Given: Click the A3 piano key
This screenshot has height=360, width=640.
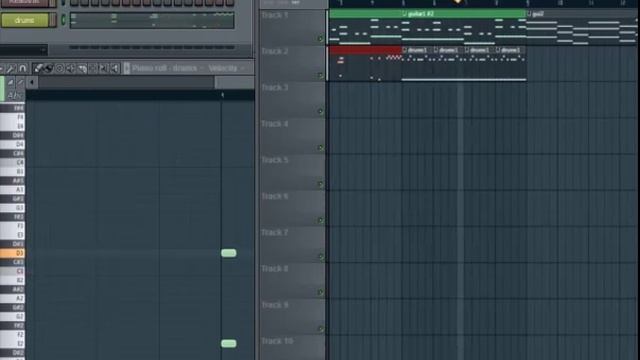Looking at the screenshot, I should pyautogui.click(x=12, y=190).
